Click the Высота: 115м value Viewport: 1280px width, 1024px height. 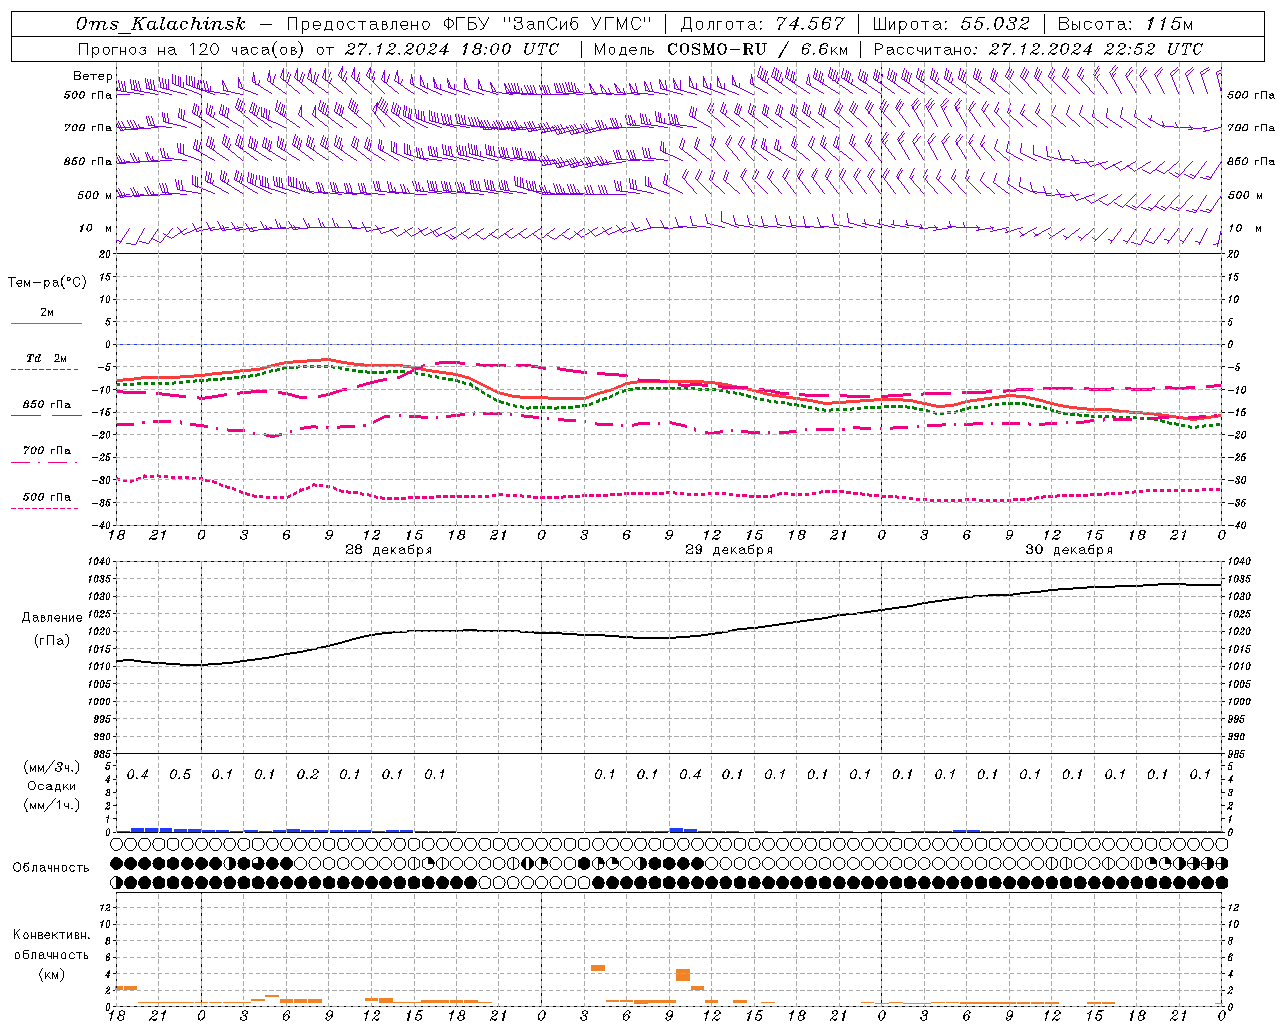pyautogui.click(x=1124, y=24)
